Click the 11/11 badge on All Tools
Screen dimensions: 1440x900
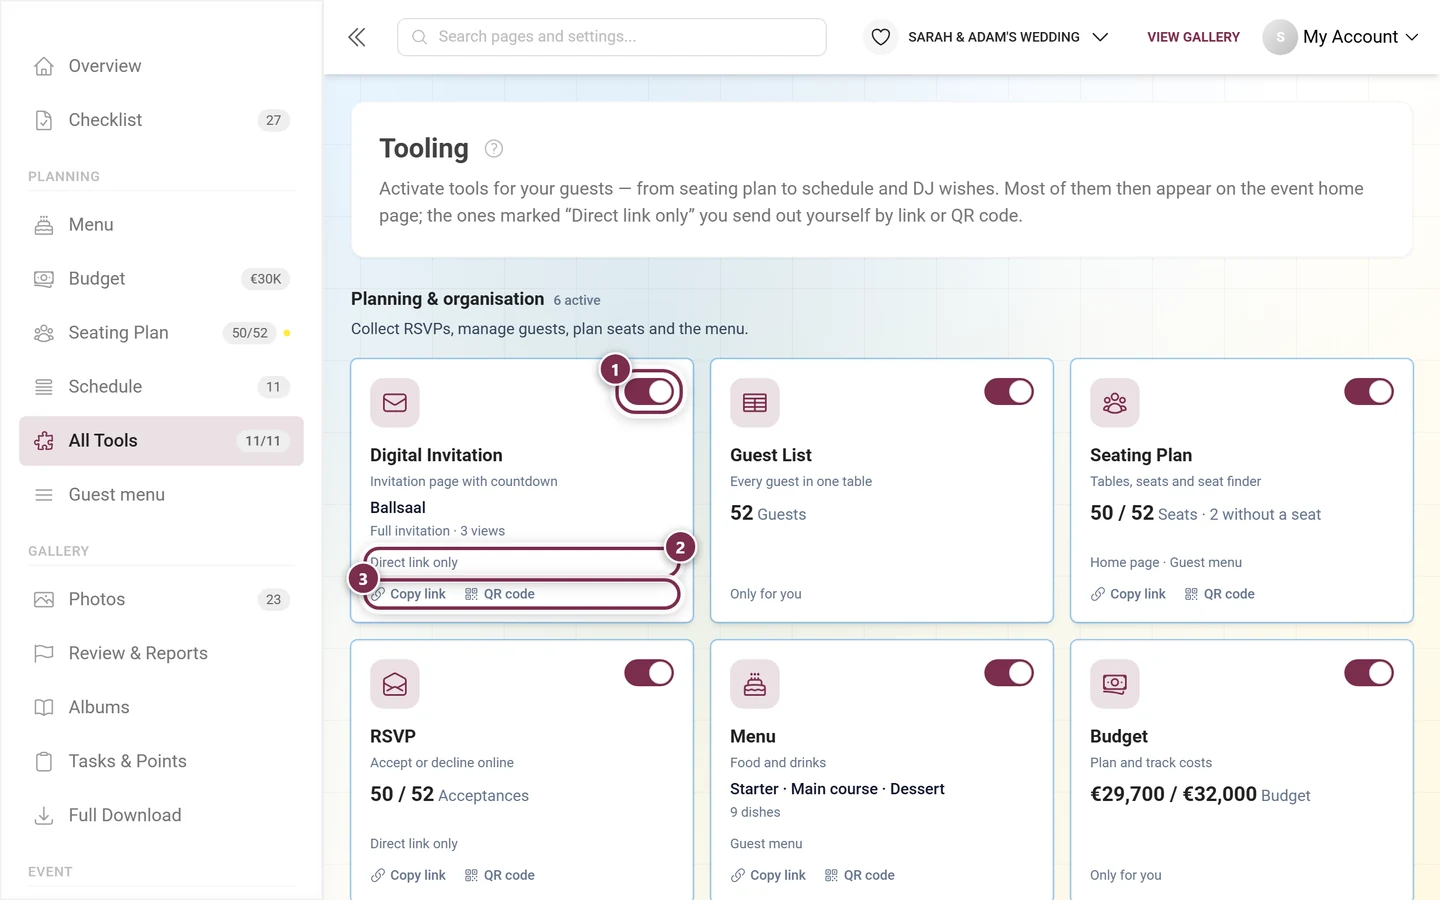click(263, 441)
